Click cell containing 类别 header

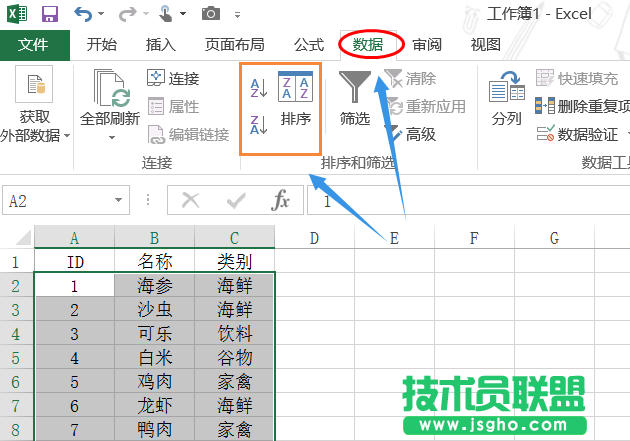(x=235, y=261)
